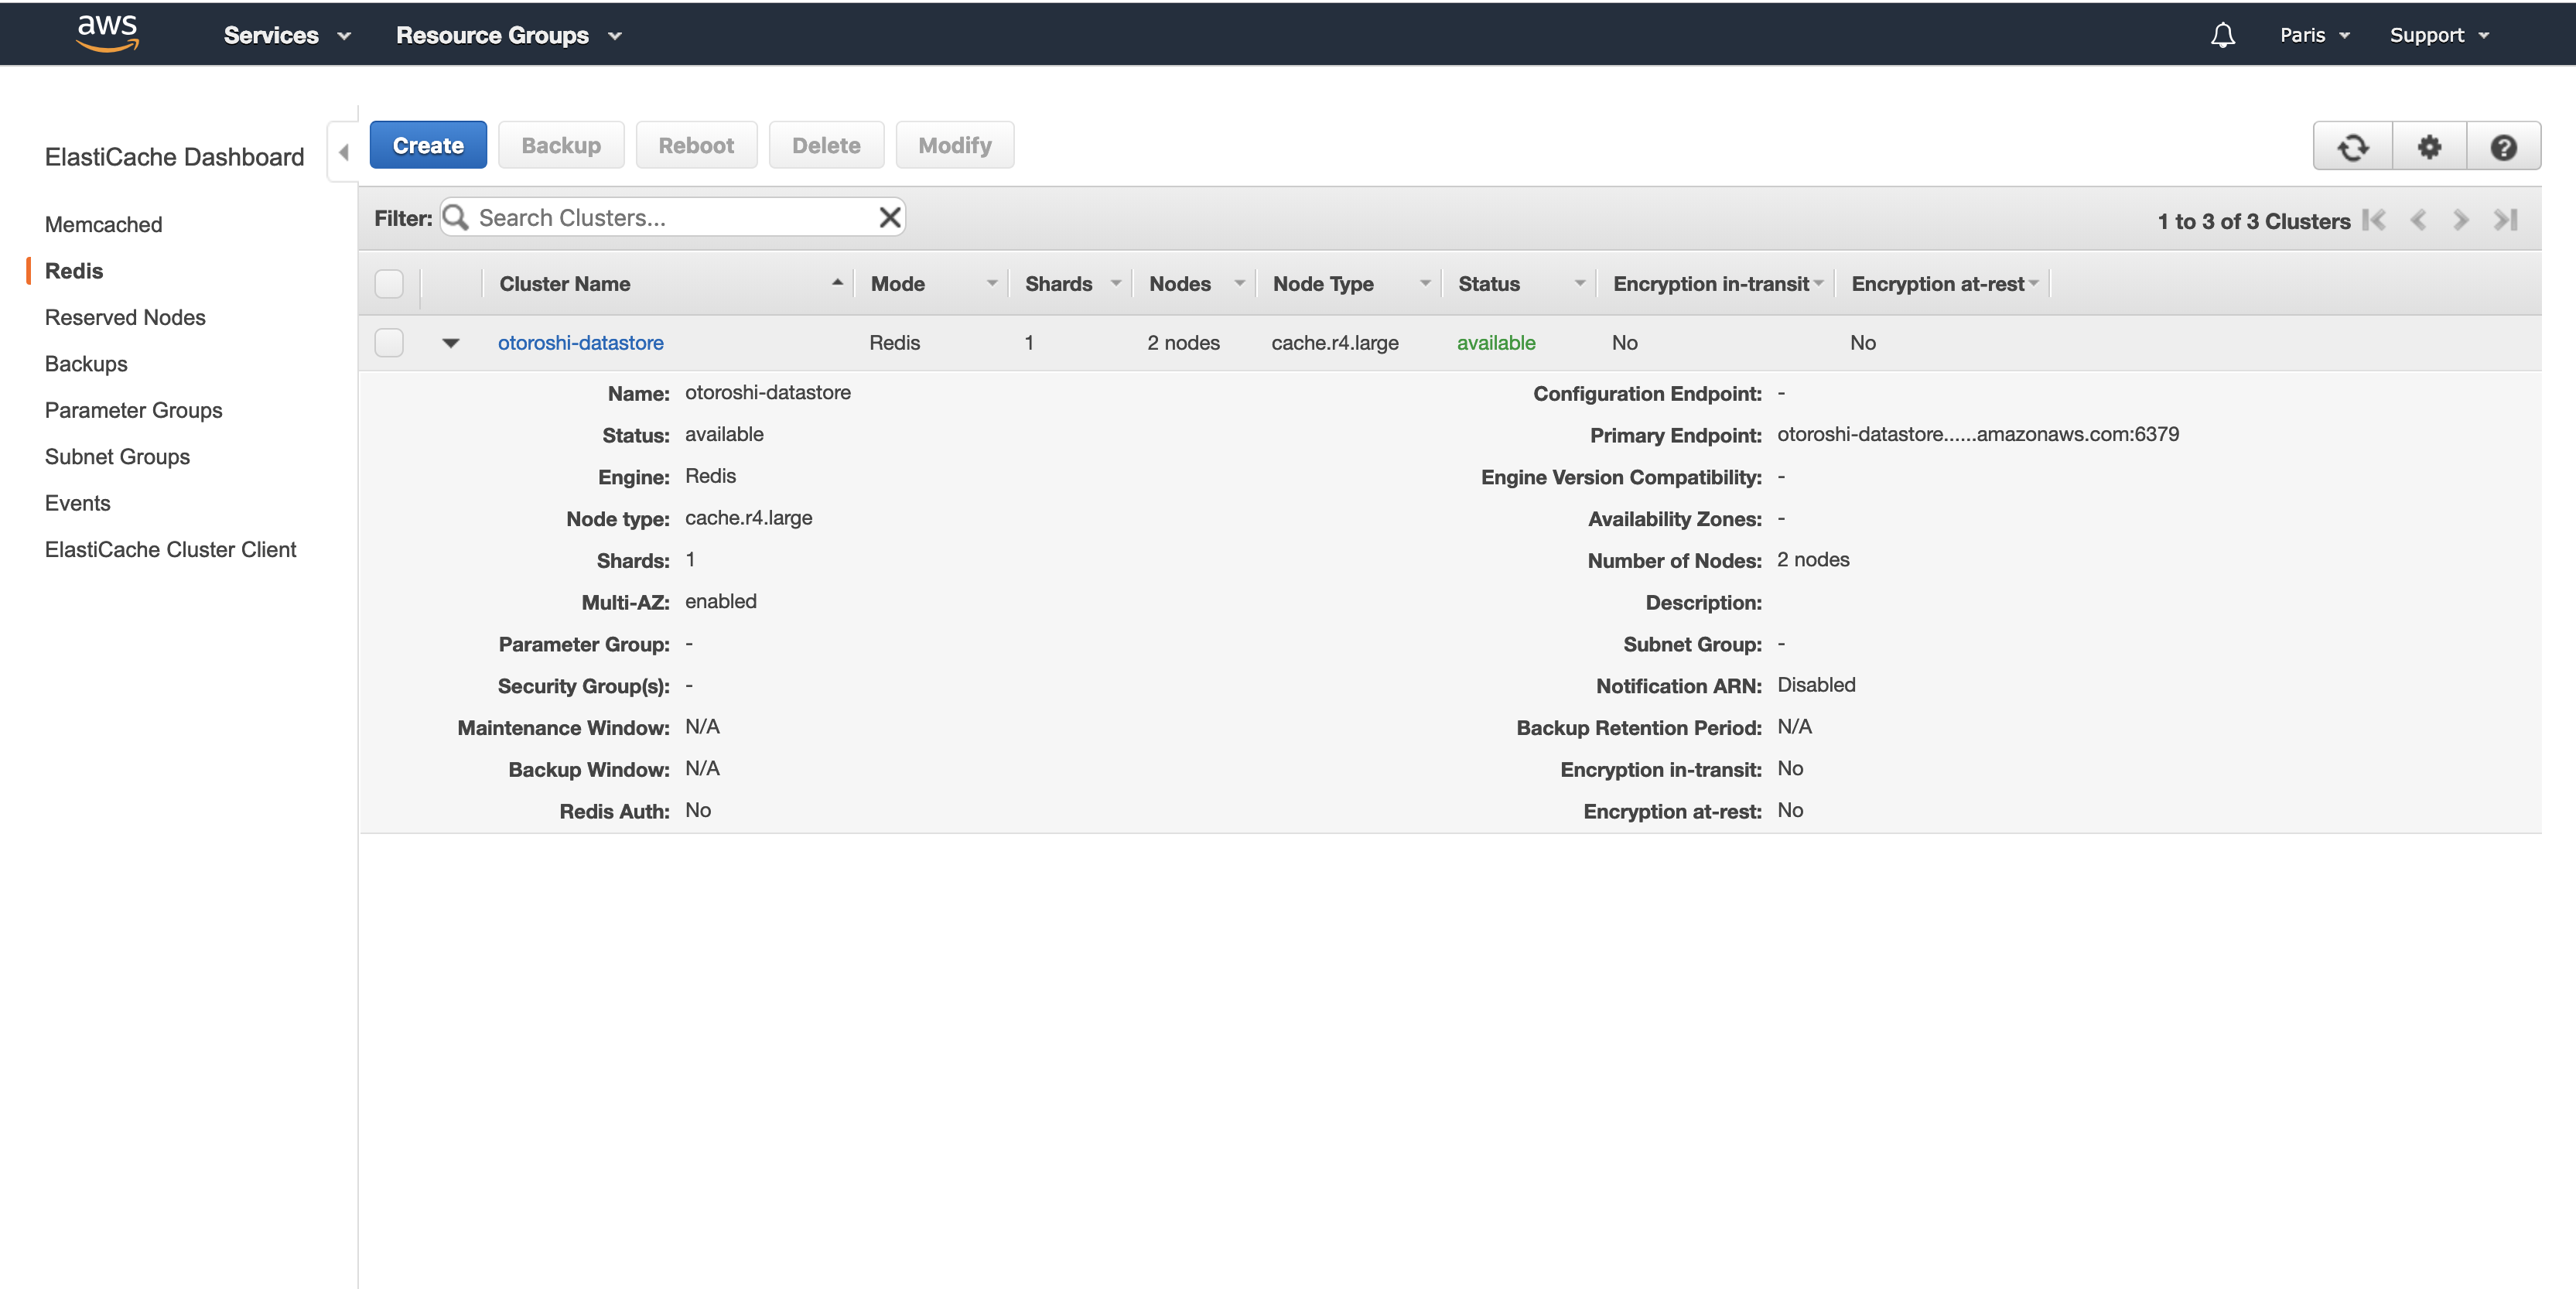Toggle the select-all clusters checkbox
This screenshot has width=2576, height=1289.
[x=389, y=284]
